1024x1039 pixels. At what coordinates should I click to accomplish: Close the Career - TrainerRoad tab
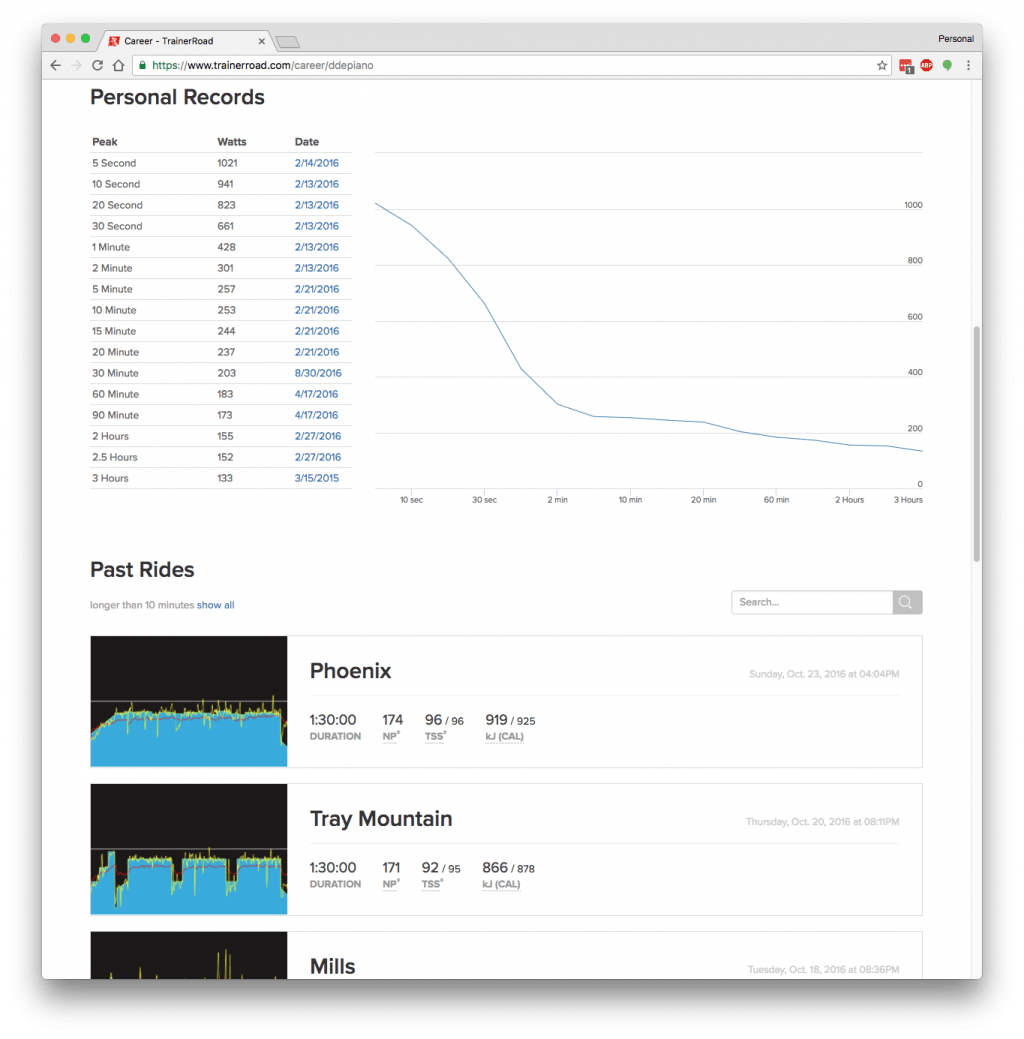pos(262,41)
